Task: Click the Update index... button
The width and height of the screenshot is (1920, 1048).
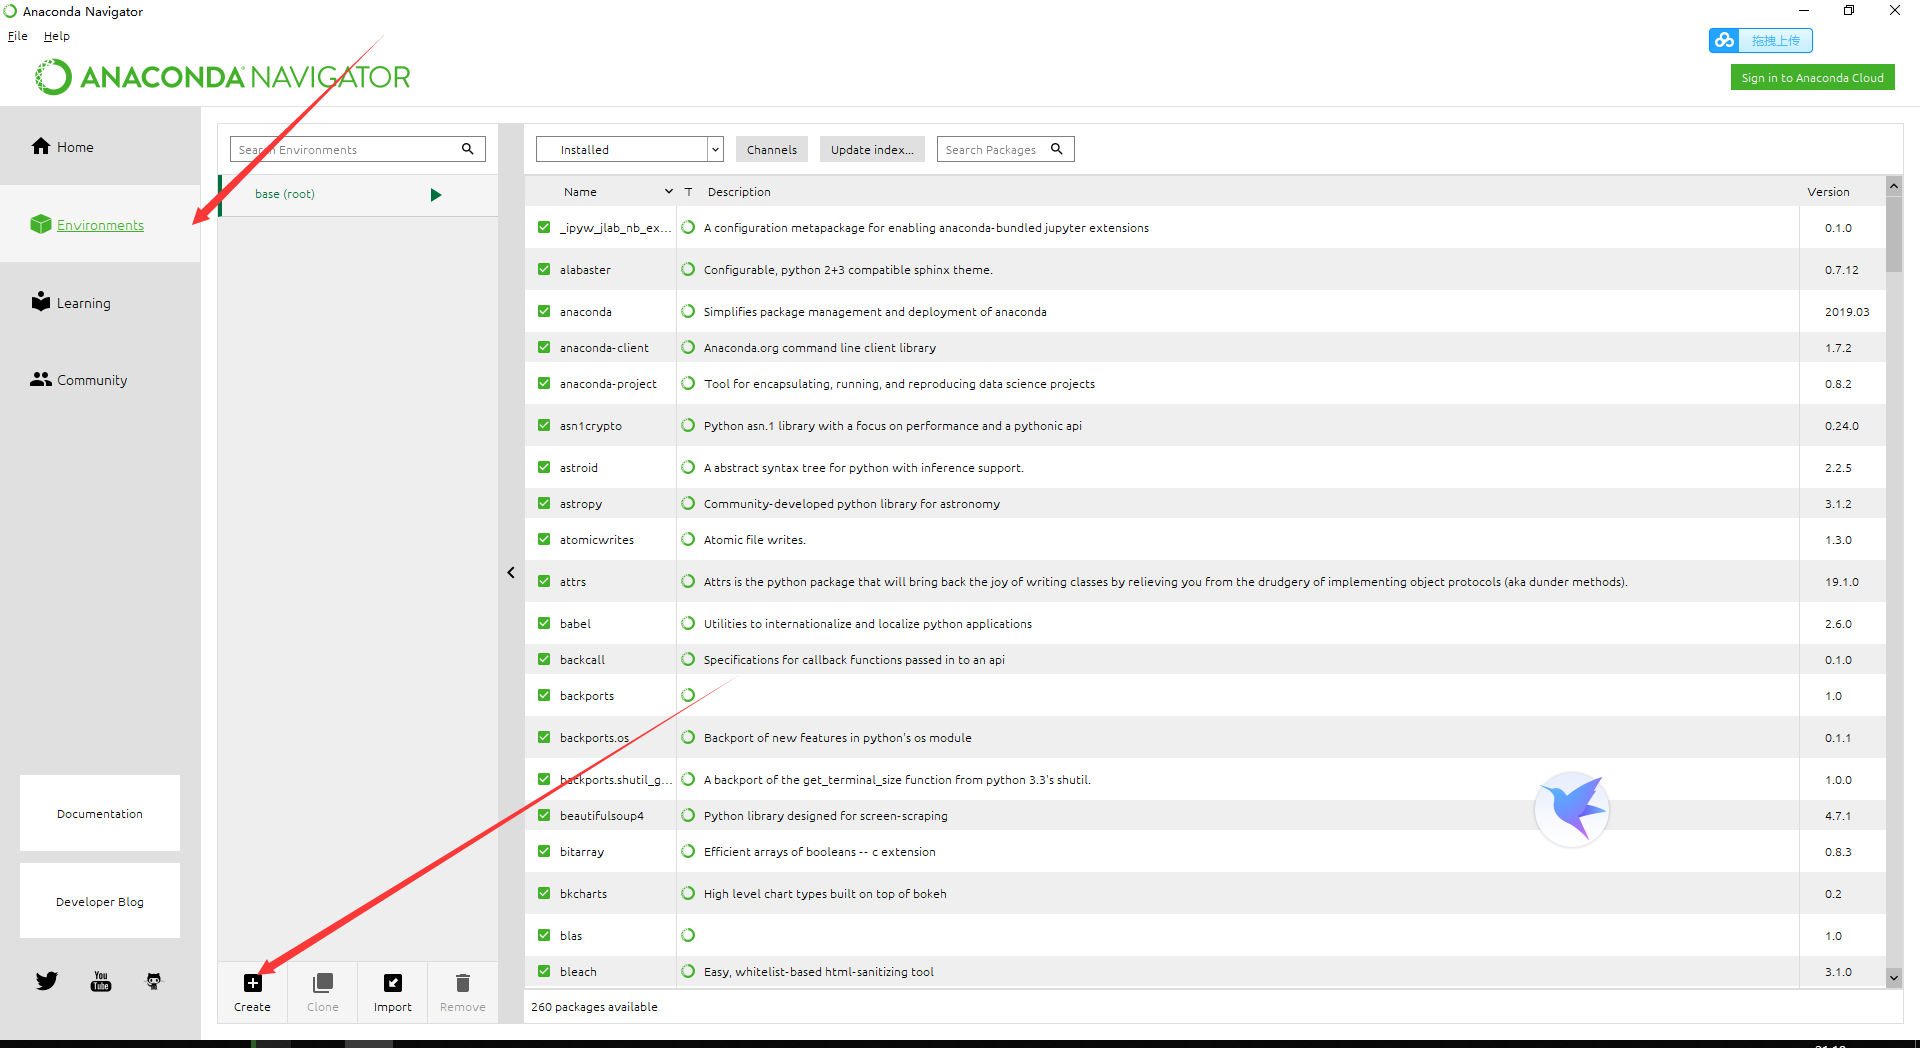Action: point(872,149)
